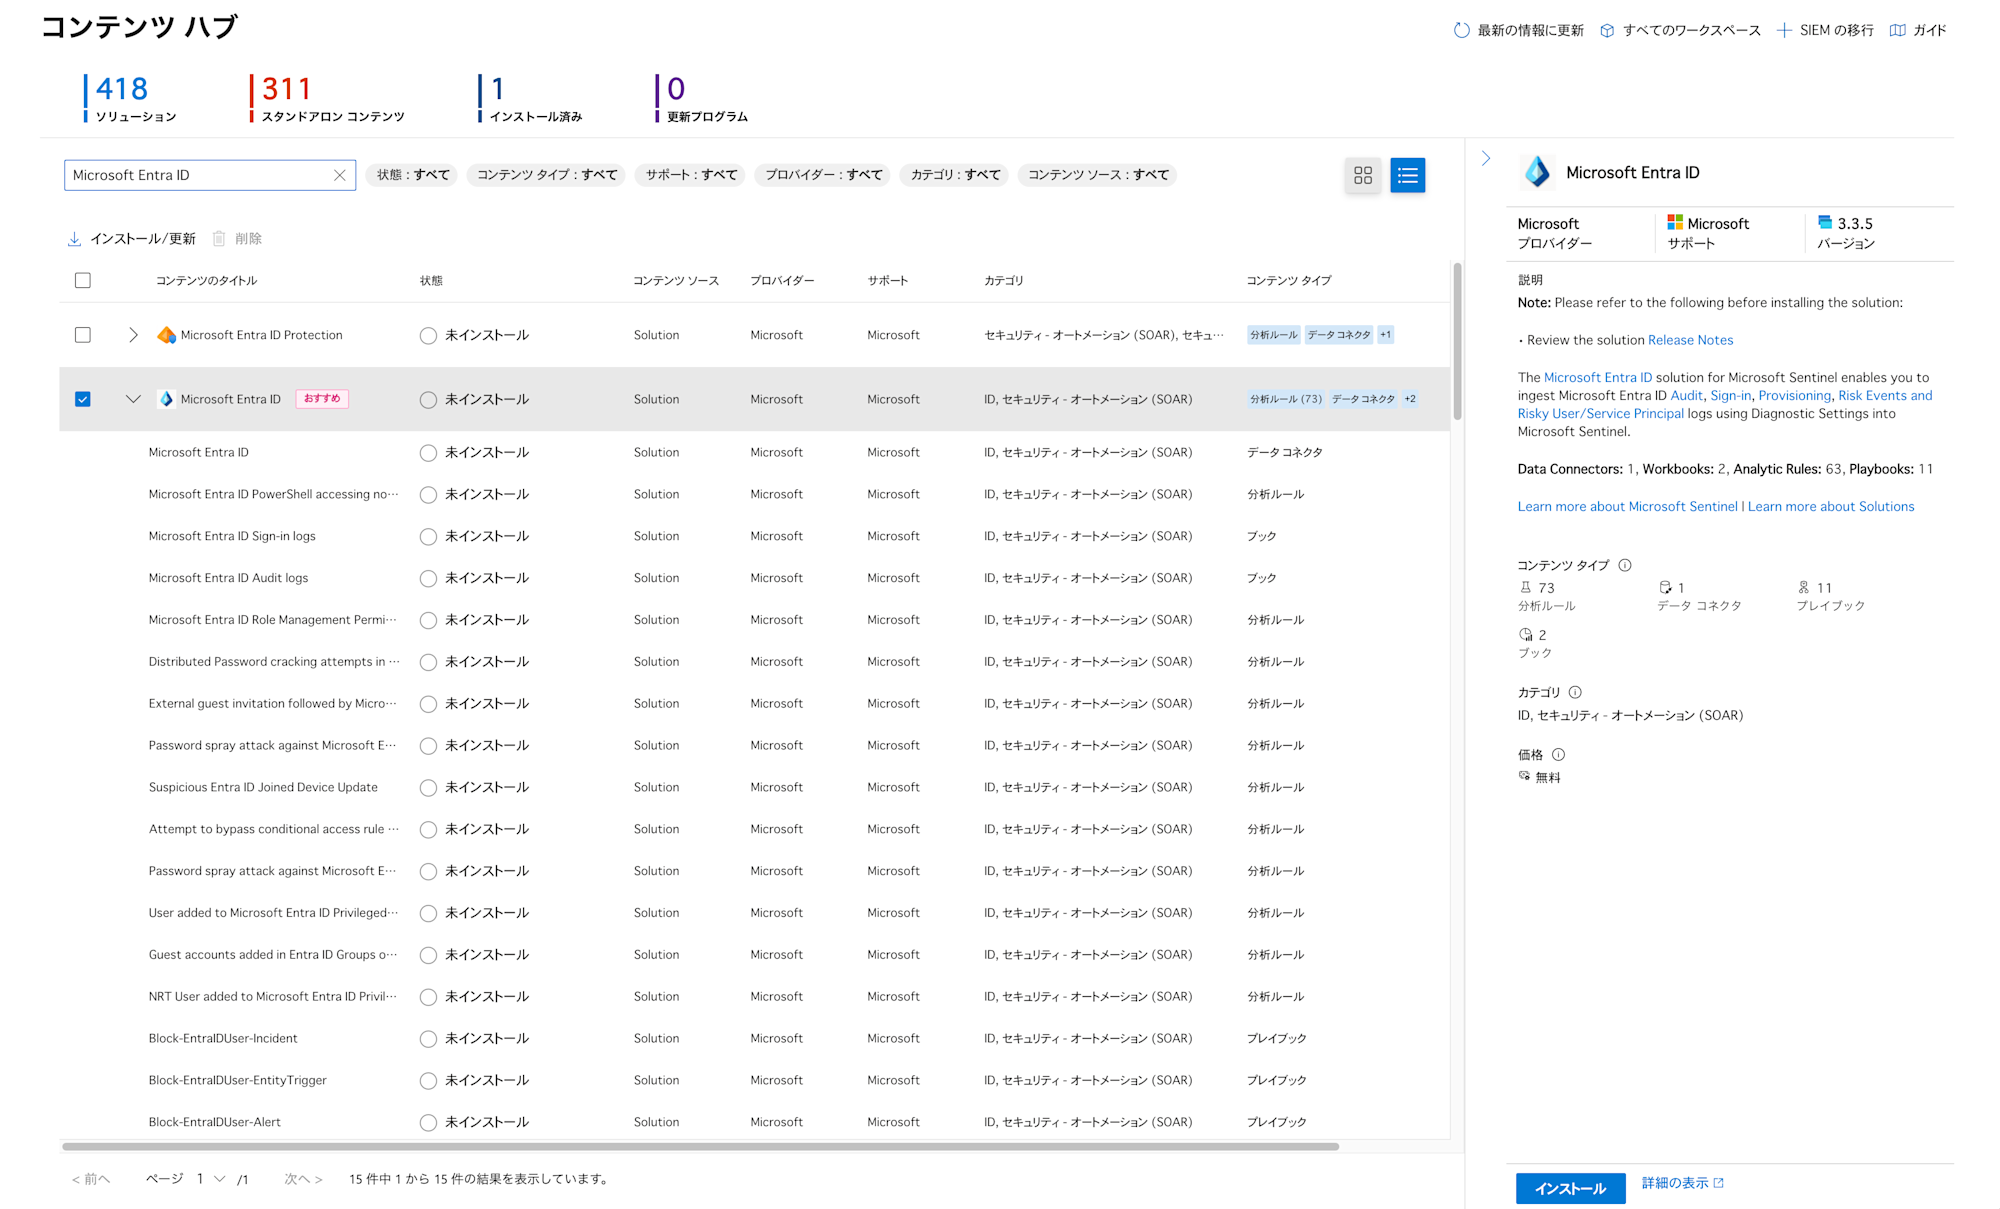Expand the Microsoft Entra ID Protection row
The image size is (2000, 1209).
click(x=133, y=335)
